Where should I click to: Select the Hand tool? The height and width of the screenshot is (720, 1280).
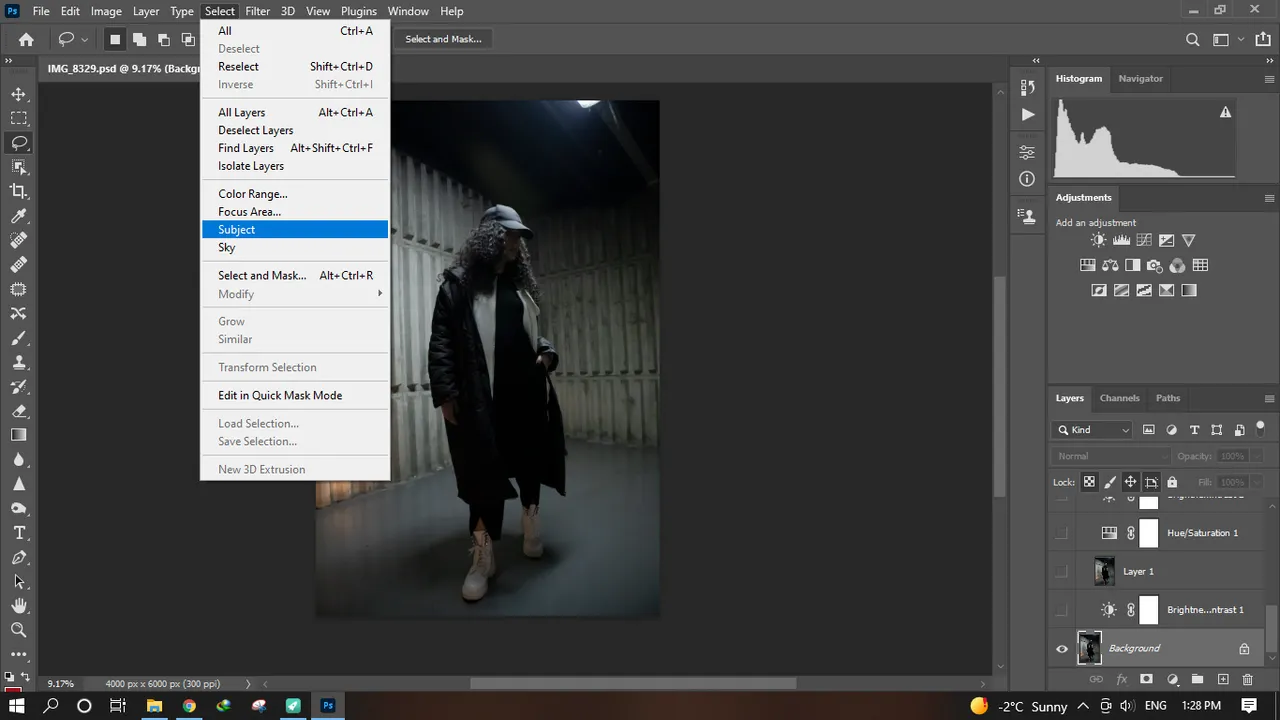pos(18,606)
